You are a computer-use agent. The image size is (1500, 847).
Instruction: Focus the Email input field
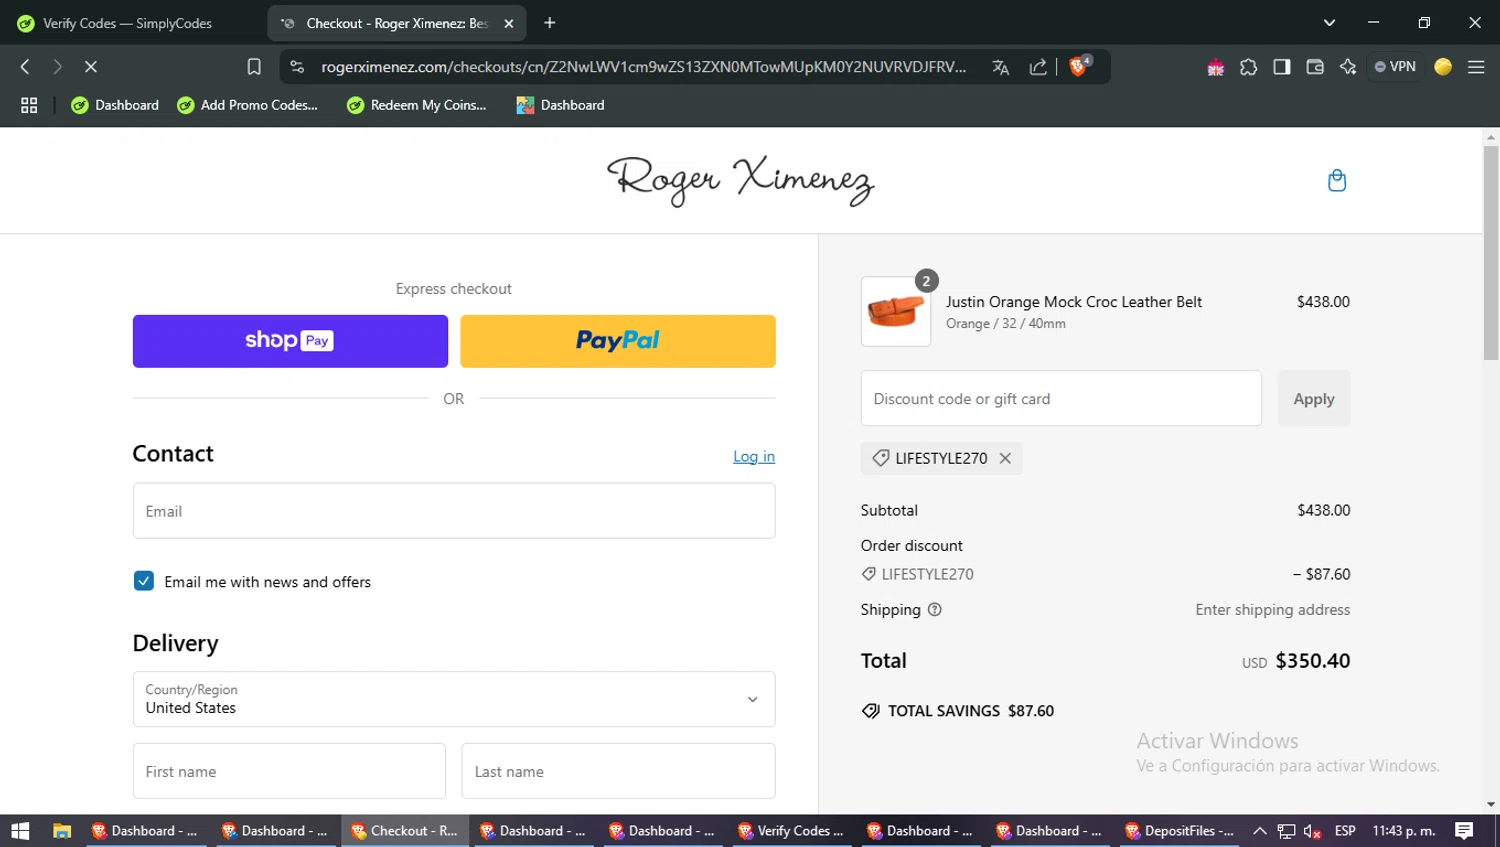click(454, 511)
